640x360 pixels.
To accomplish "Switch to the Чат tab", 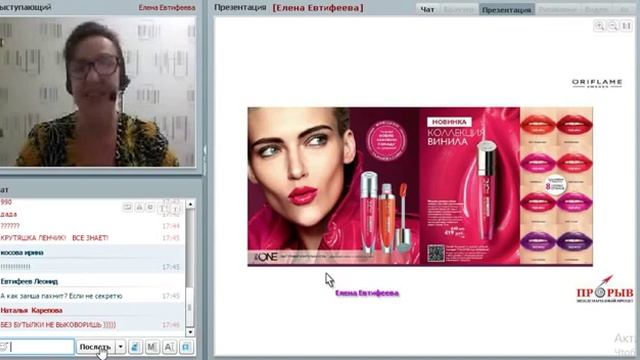I will tap(427, 9).
